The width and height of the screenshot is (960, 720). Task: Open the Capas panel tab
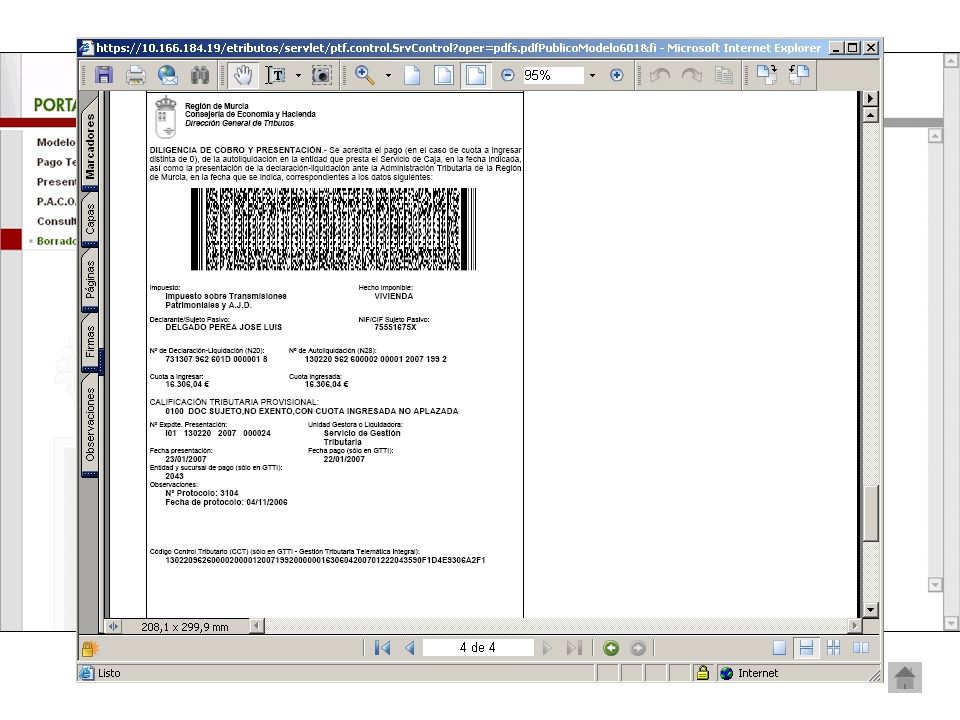[x=90, y=219]
